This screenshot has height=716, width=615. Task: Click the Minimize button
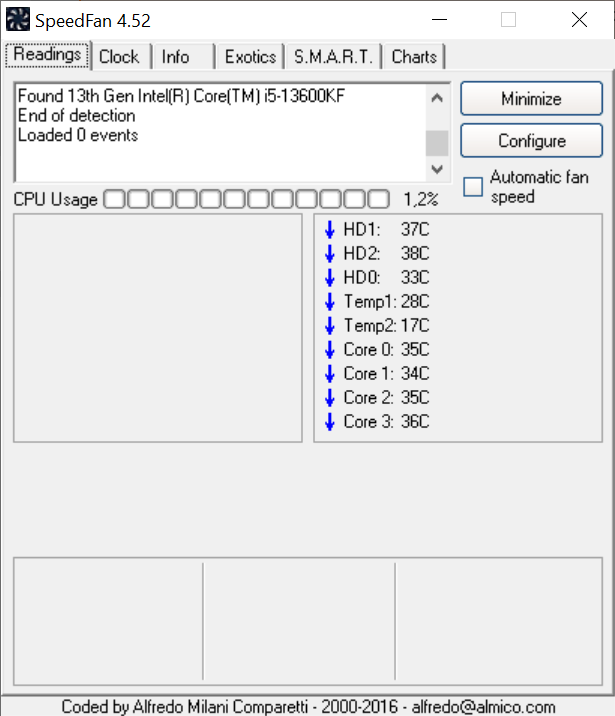(531, 99)
